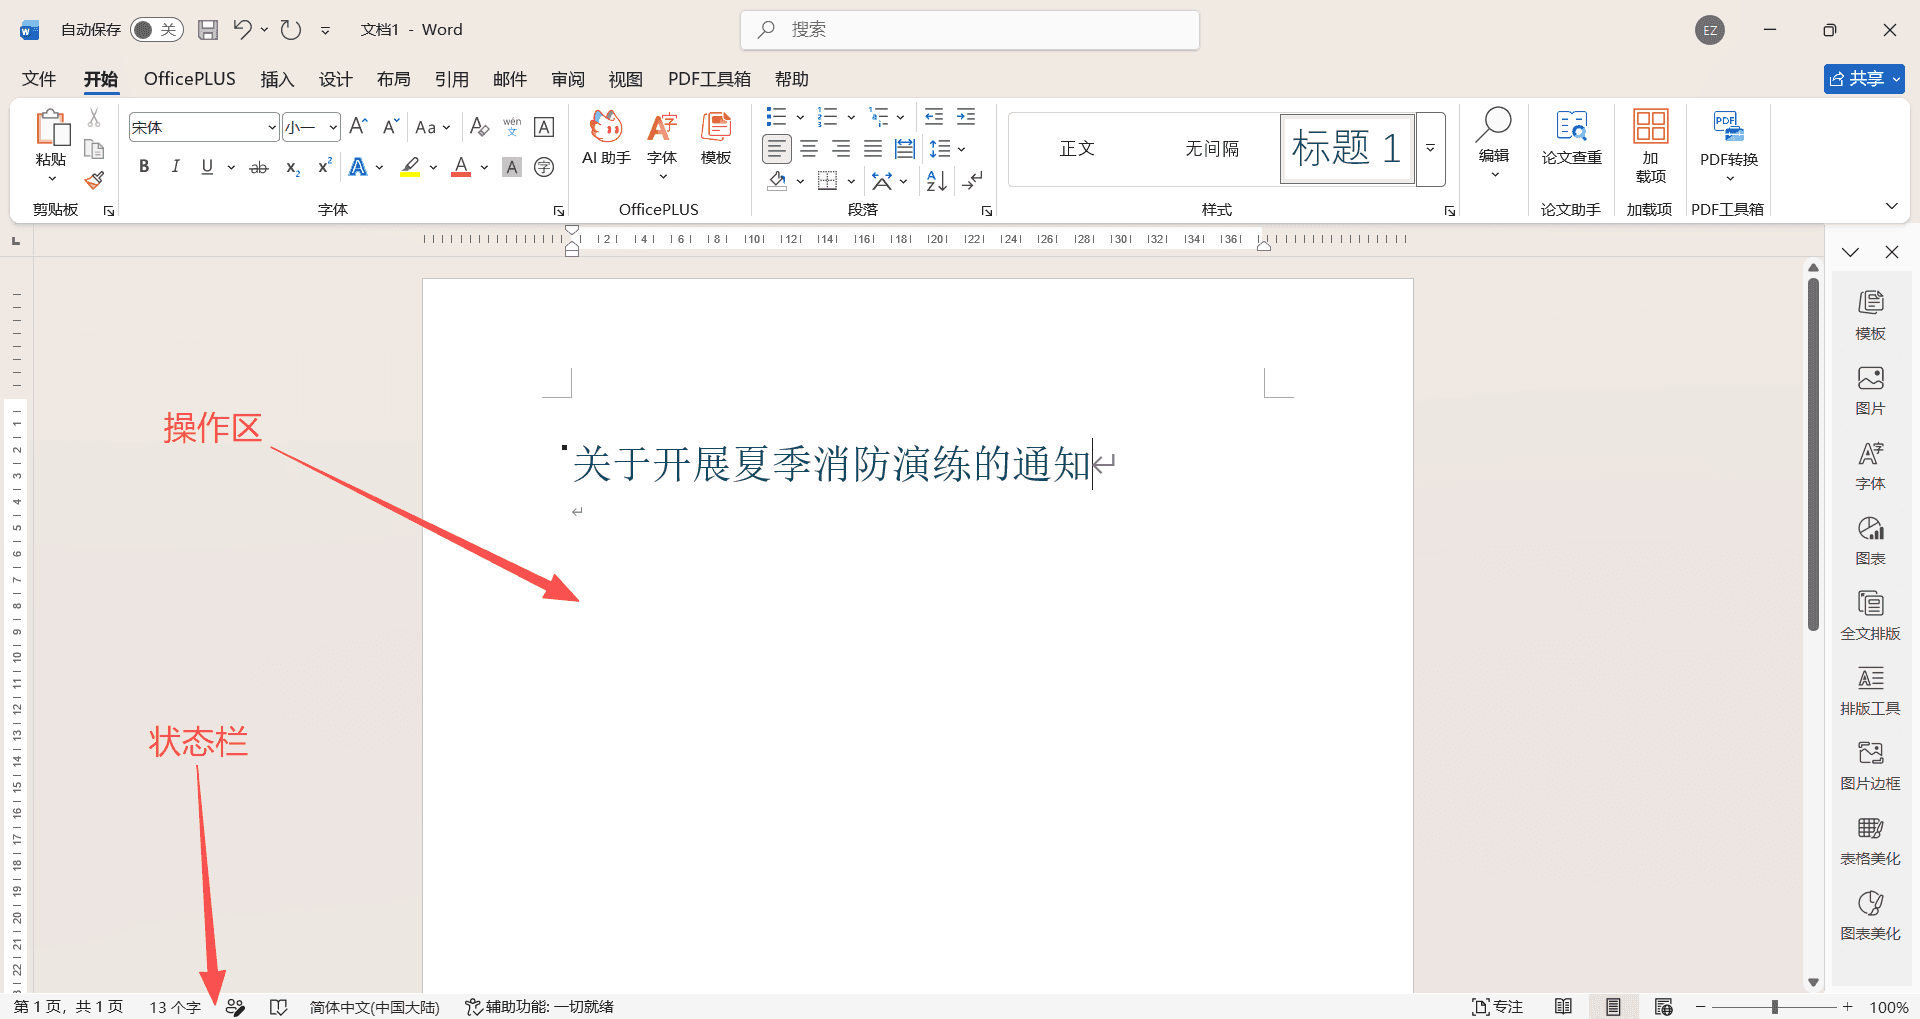Screen dimensions: 1920x1019
Task: Open 表格美化 in side panel
Action: pyautogui.click(x=1870, y=840)
